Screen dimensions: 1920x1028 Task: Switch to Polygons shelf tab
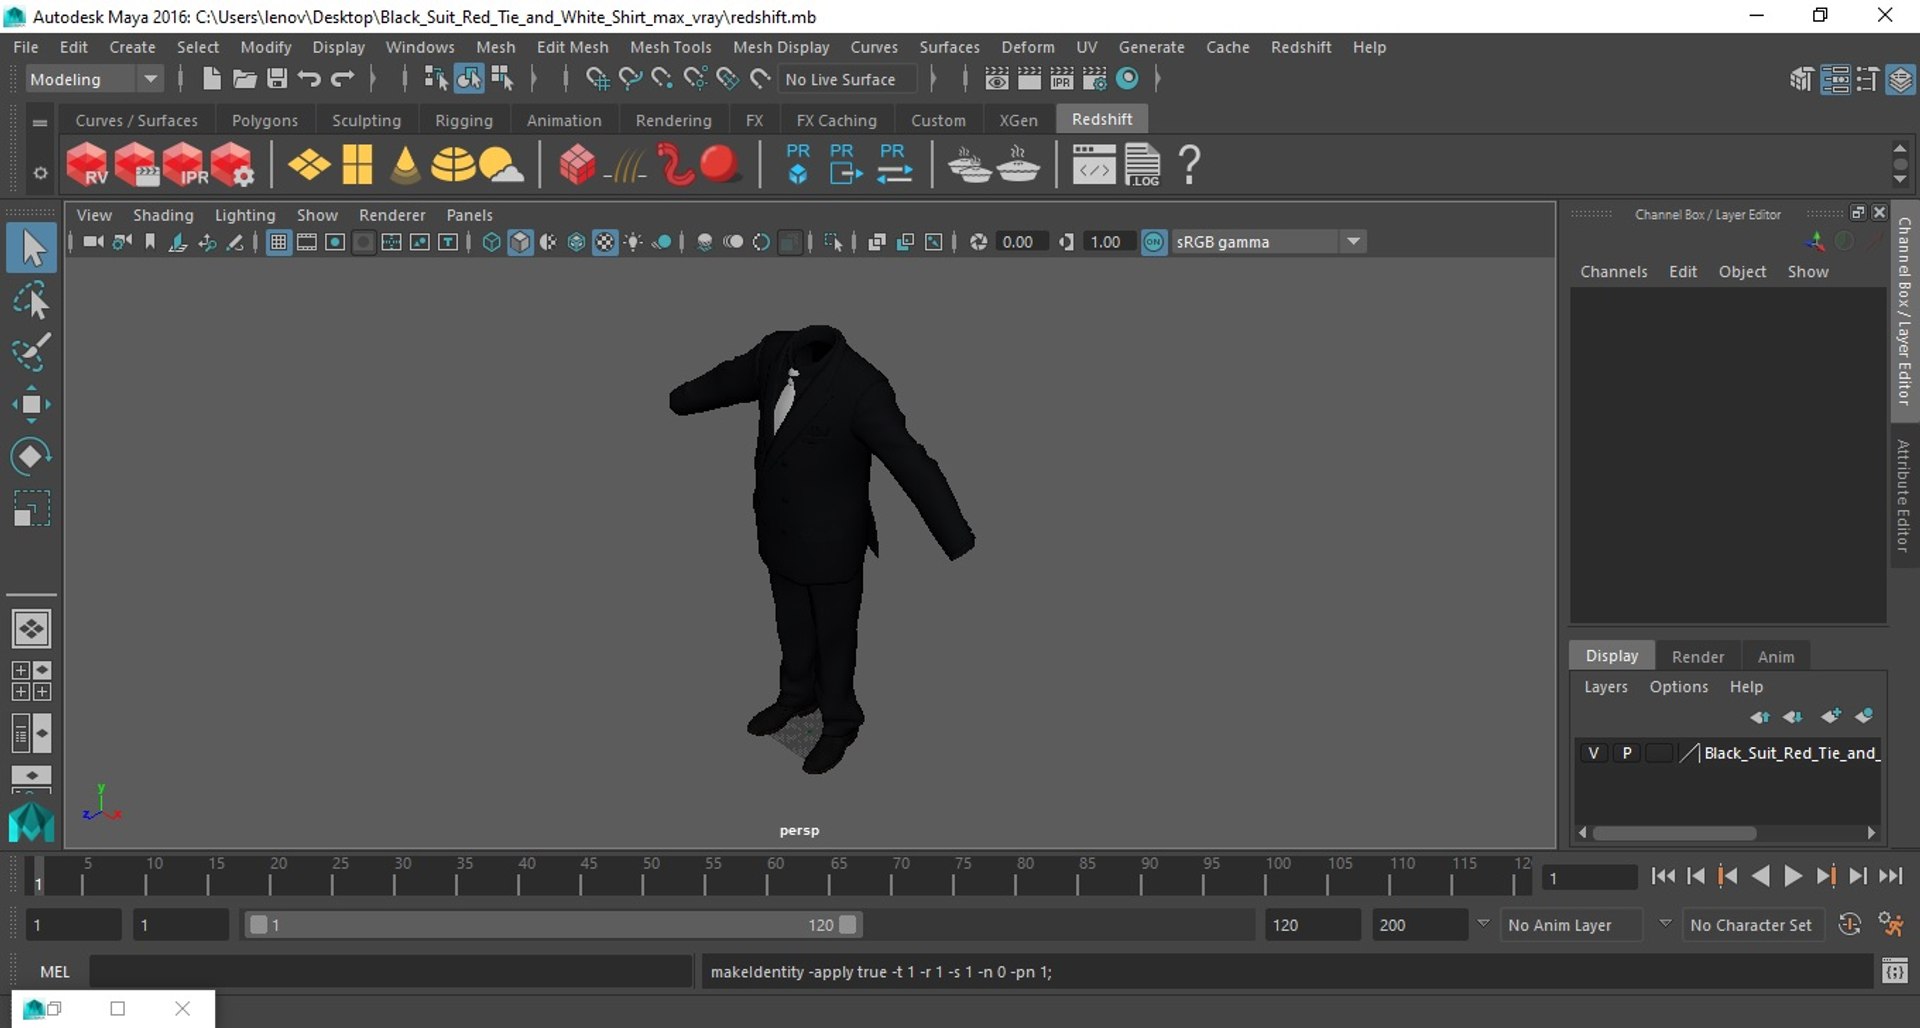264,120
